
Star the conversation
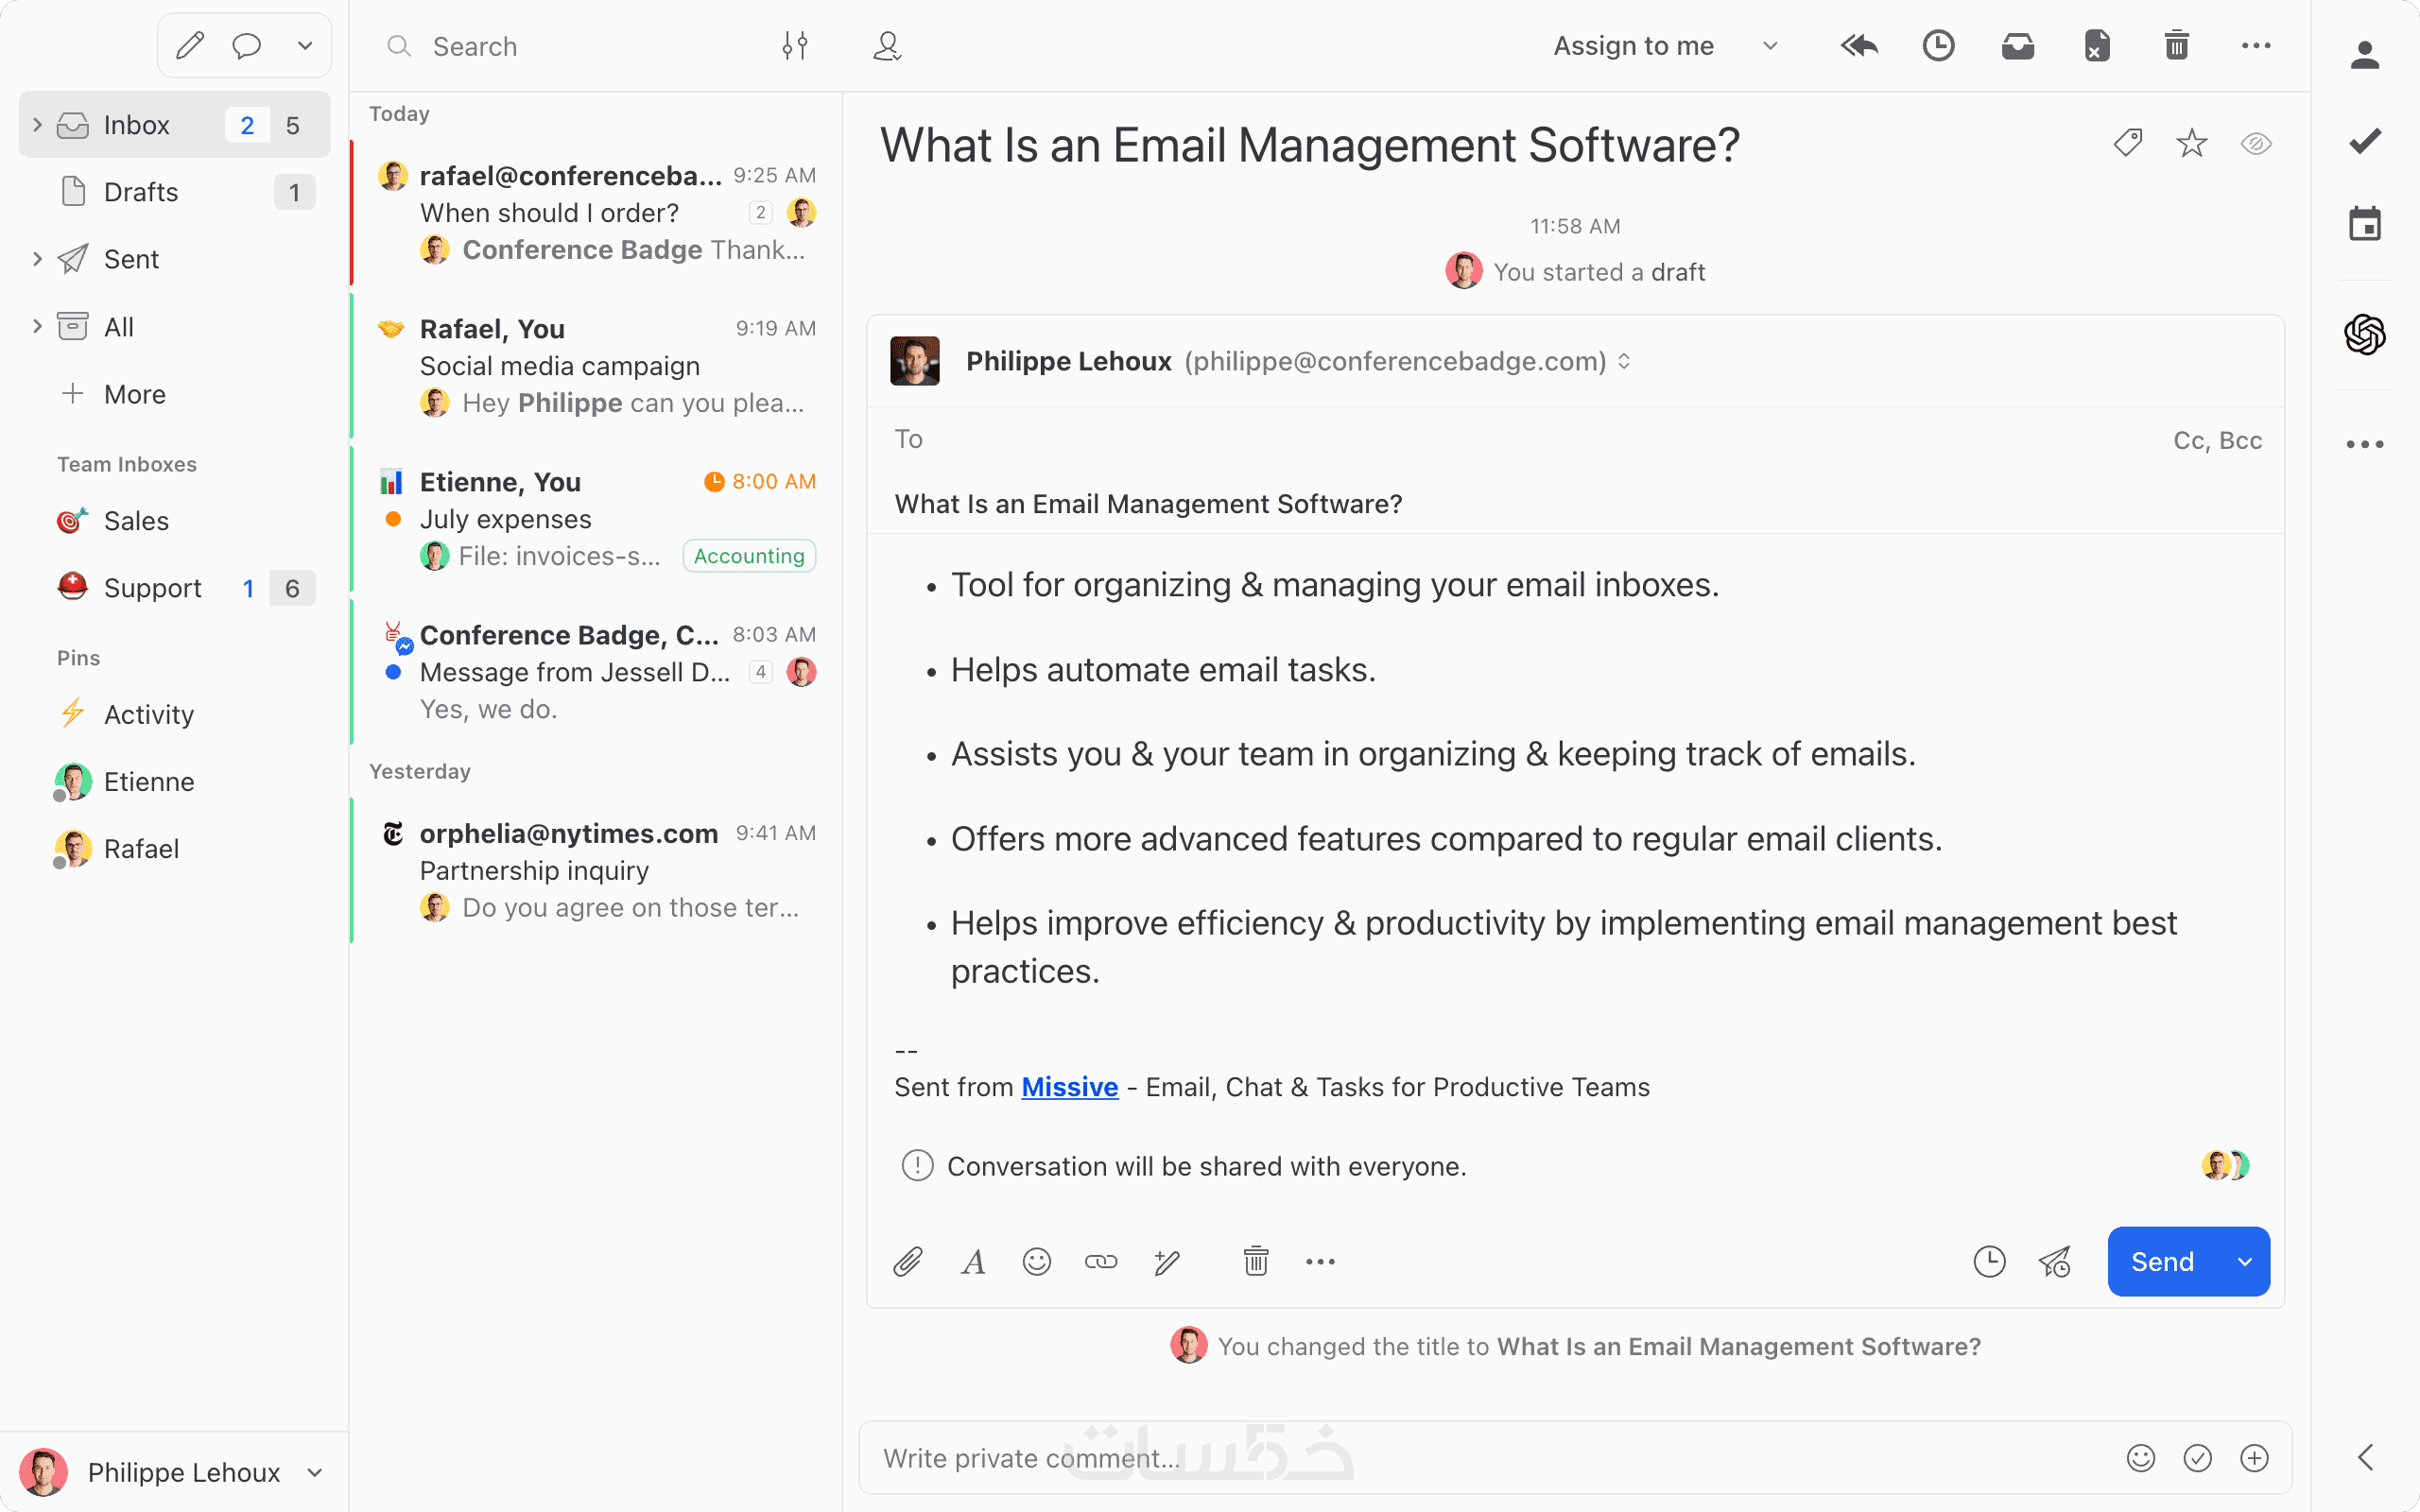pos(2191,143)
